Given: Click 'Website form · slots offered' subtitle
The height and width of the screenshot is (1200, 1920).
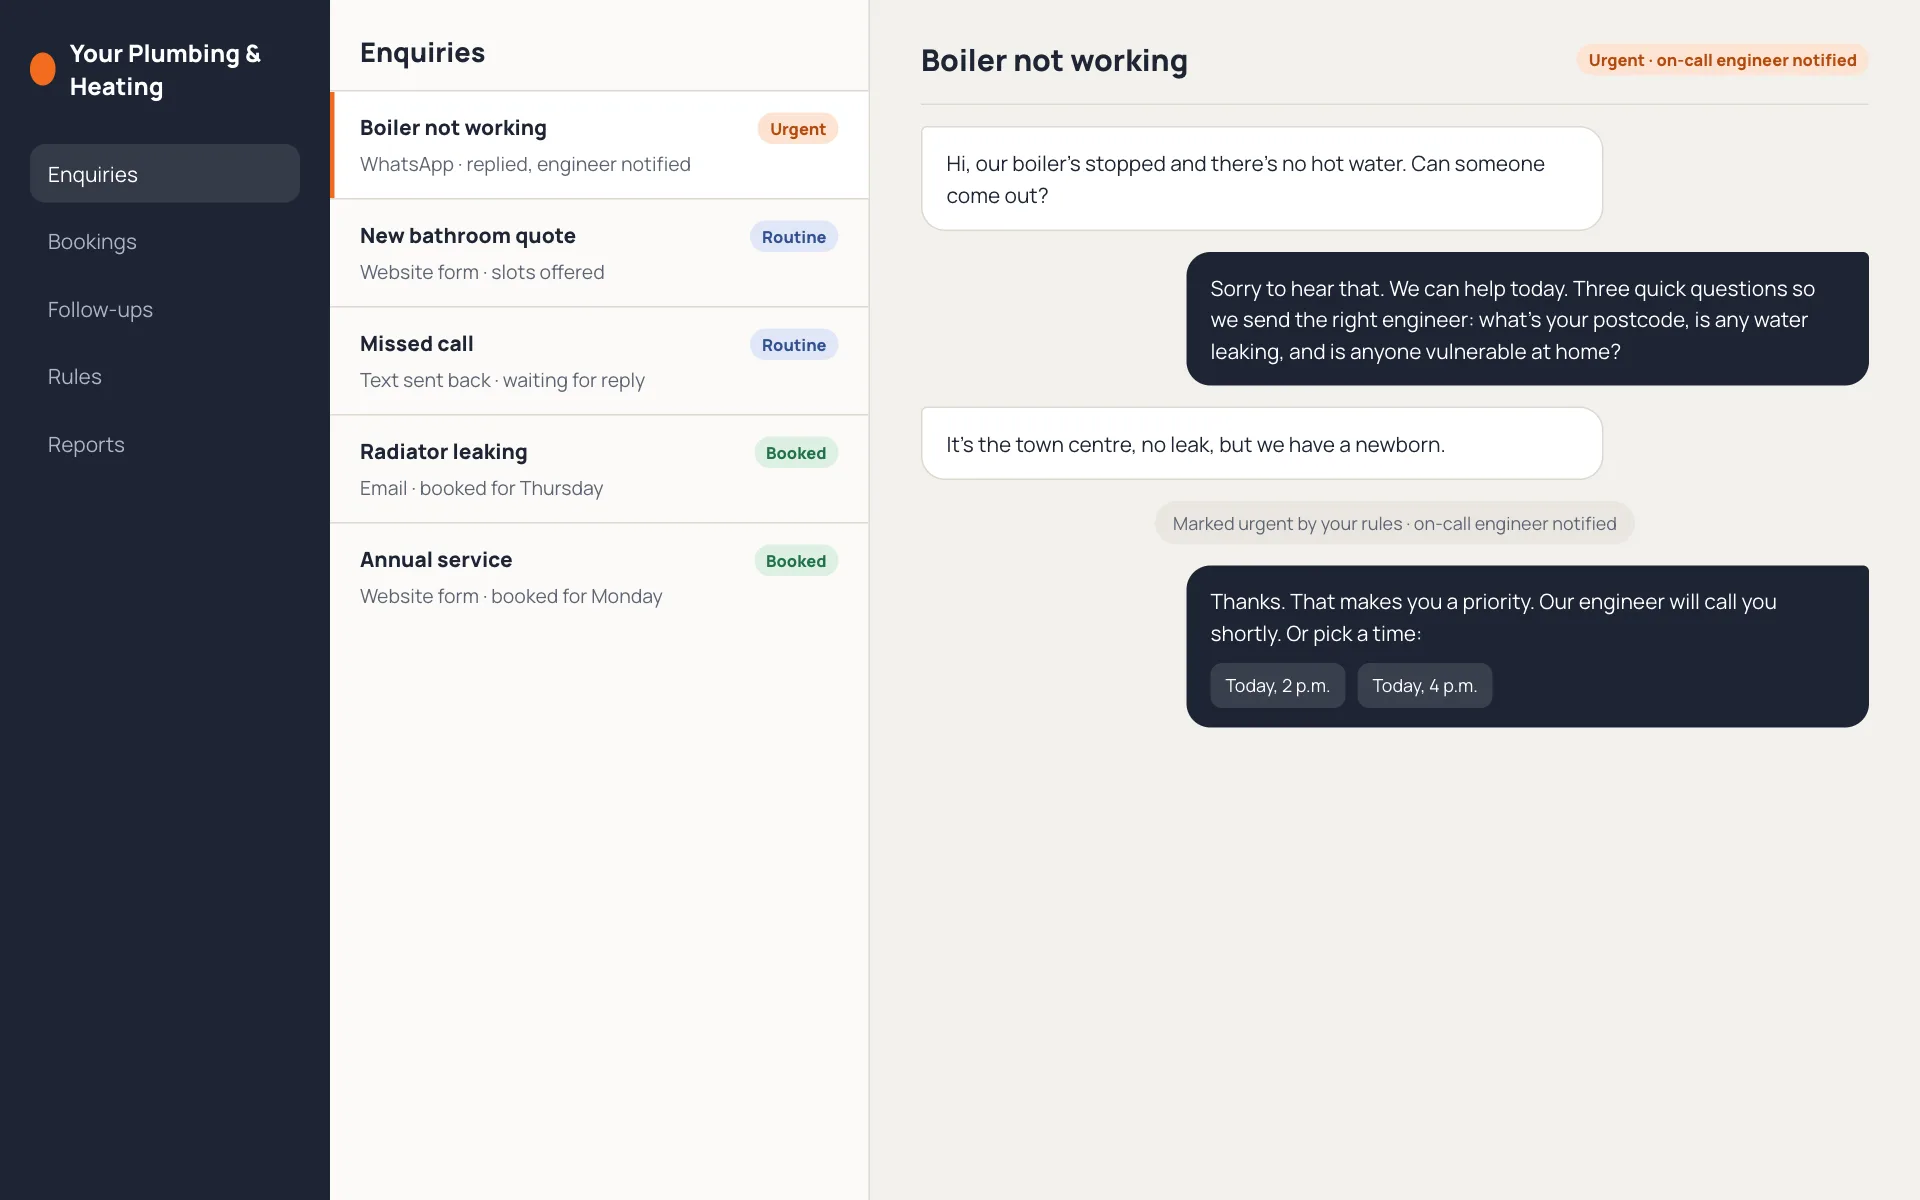Looking at the screenshot, I should click(482, 272).
